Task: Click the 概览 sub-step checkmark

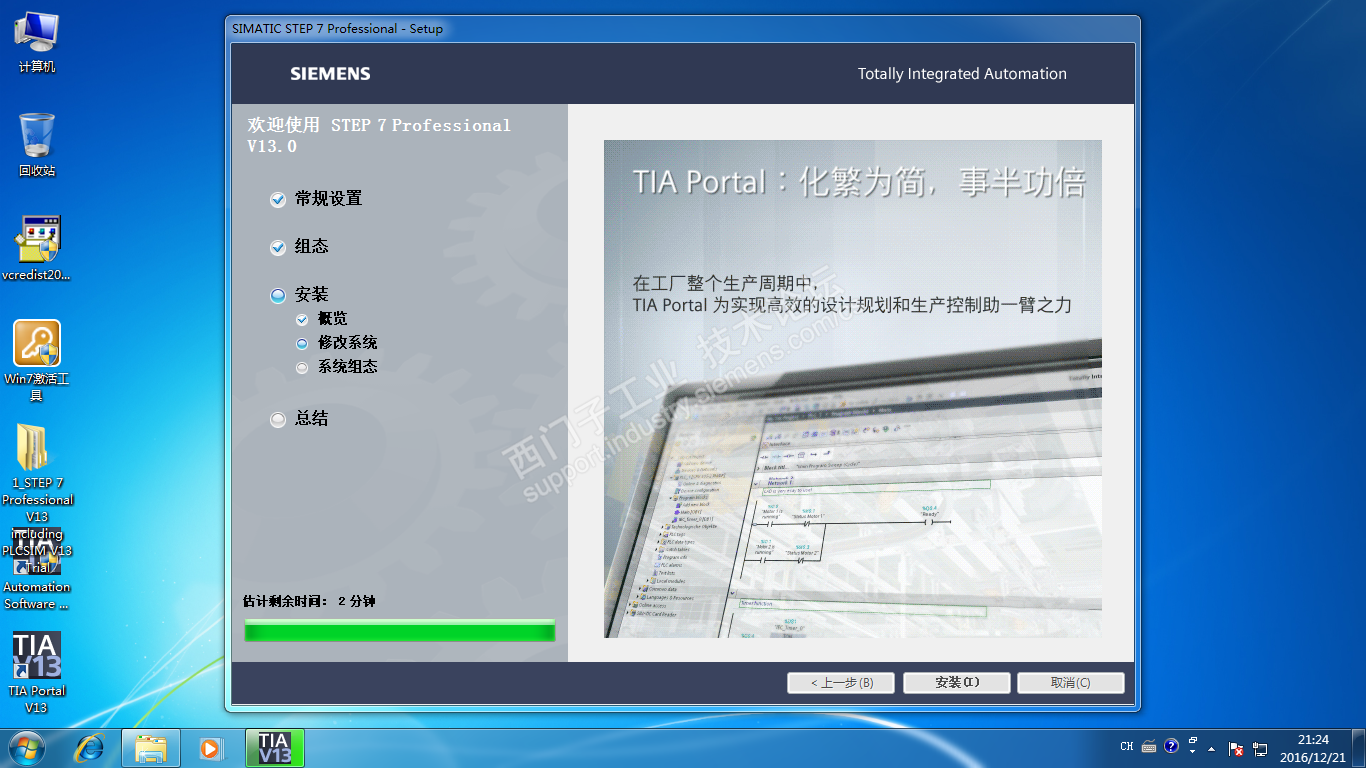Action: coord(302,320)
